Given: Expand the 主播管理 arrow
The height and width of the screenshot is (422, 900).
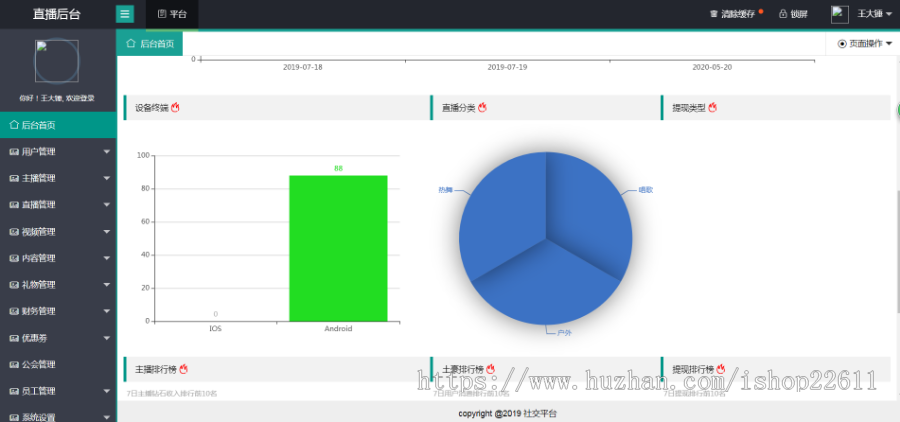Looking at the screenshot, I should pos(107,178).
